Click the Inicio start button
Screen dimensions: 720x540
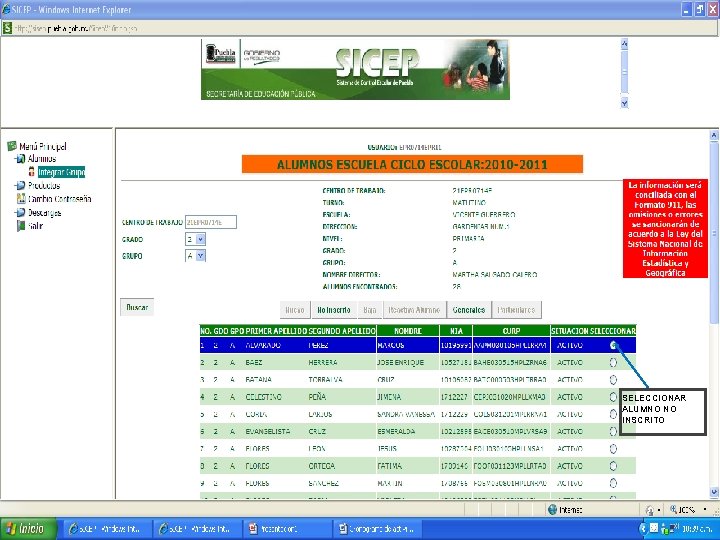[28, 529]
